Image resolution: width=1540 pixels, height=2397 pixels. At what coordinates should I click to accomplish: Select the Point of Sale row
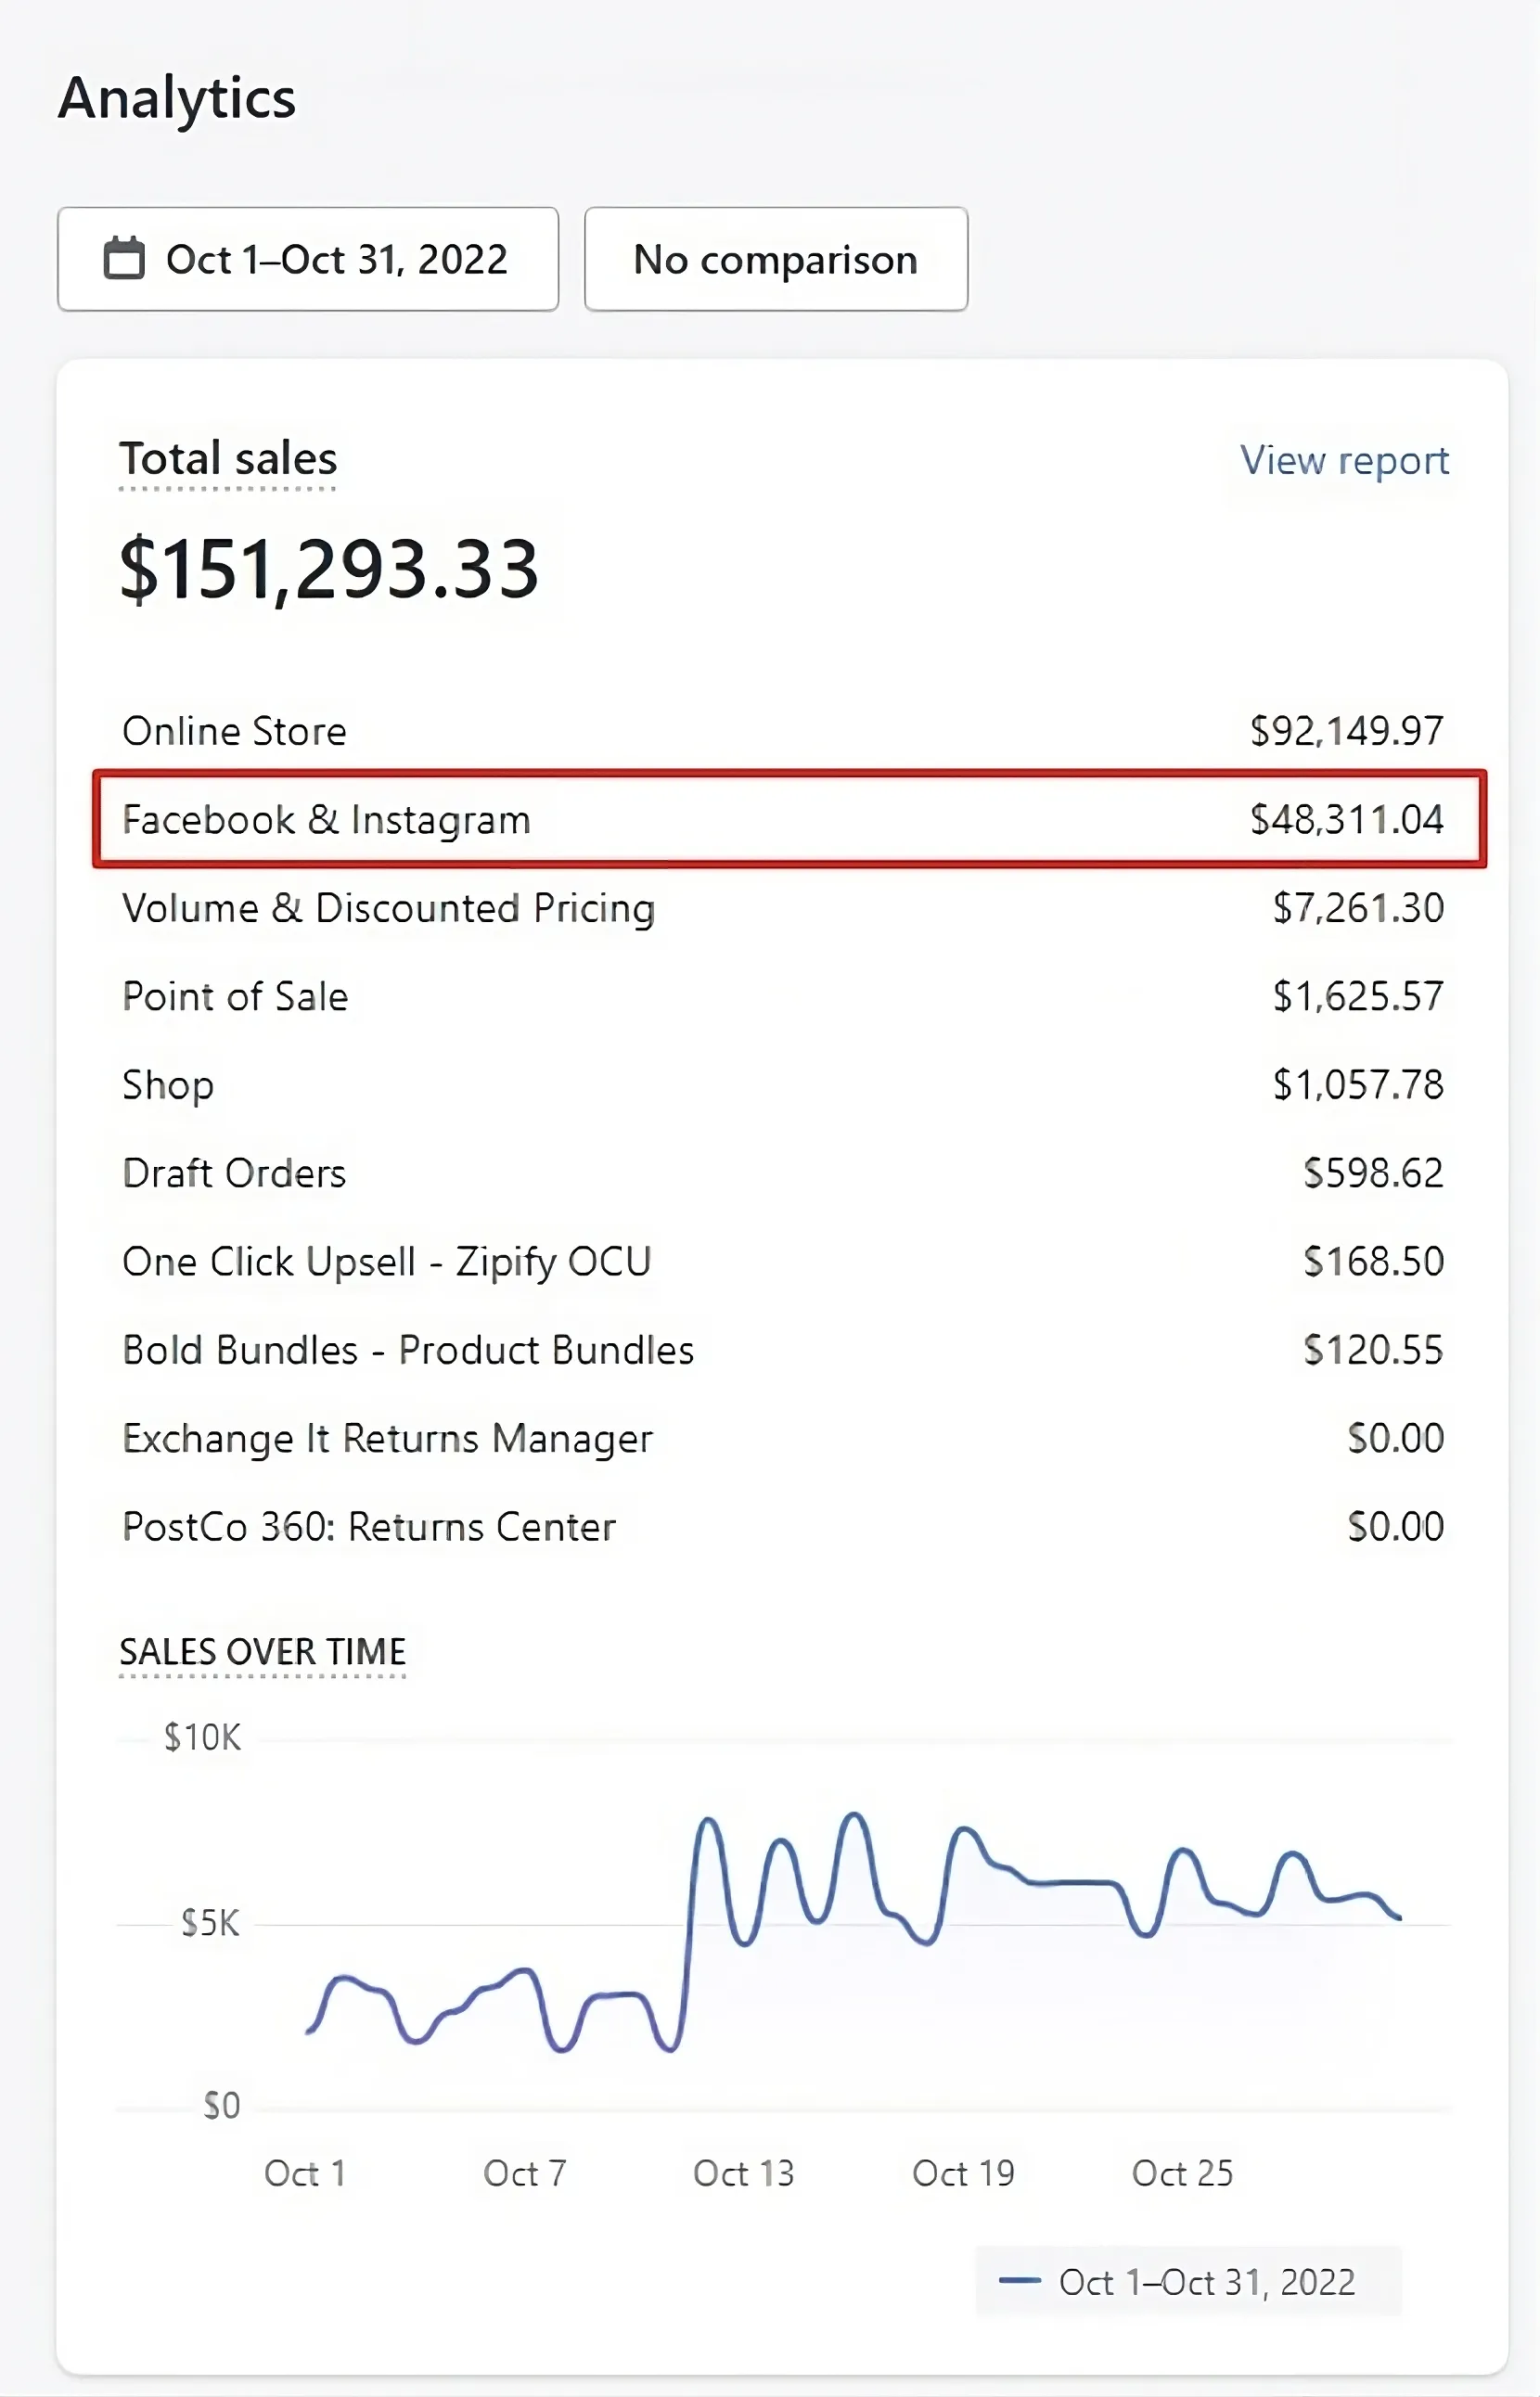click(782, 996)
